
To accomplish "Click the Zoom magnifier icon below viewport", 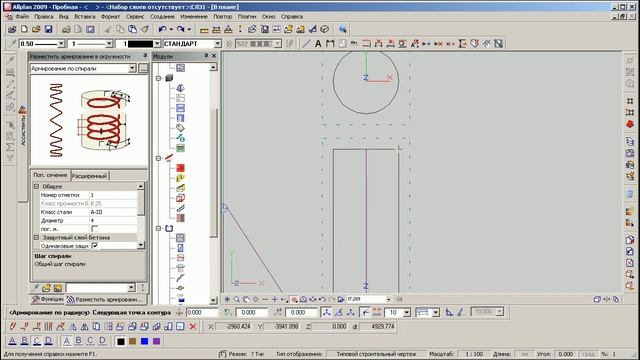I will coord(237,299).
